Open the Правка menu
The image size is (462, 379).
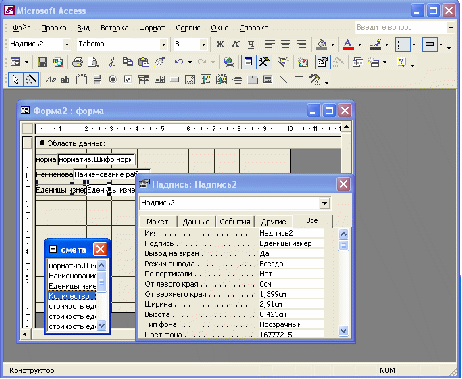click(54, 28)
